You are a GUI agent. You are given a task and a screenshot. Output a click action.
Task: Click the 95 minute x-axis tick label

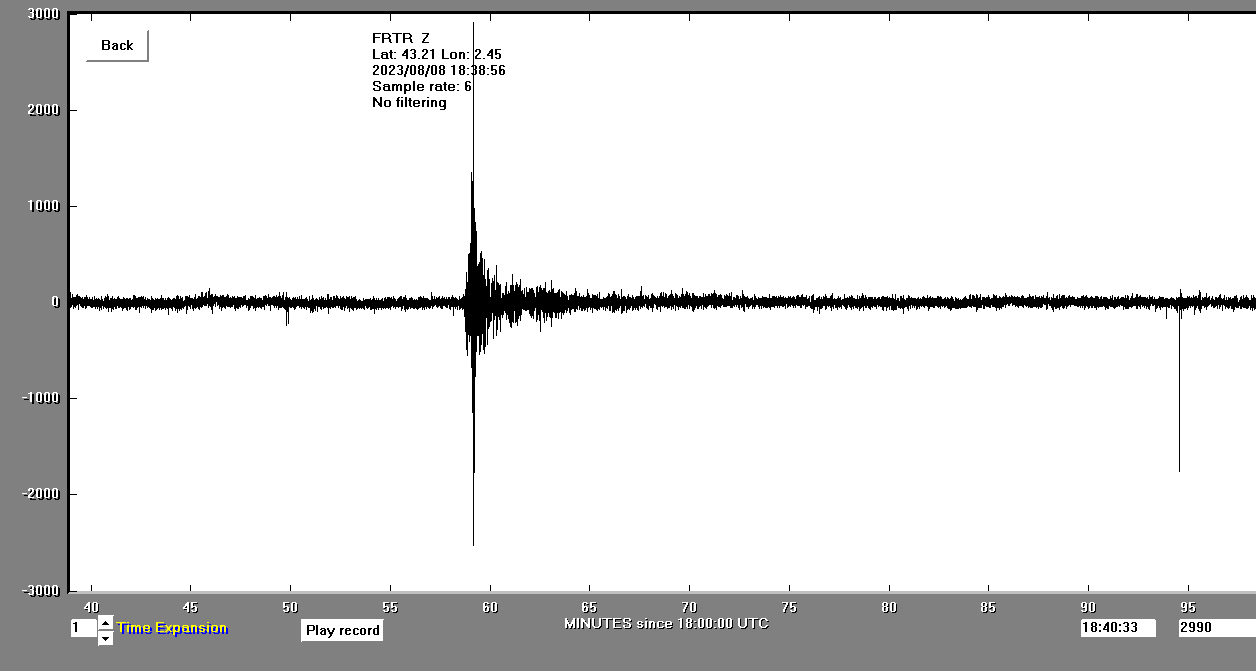(x=1188, y=607)
